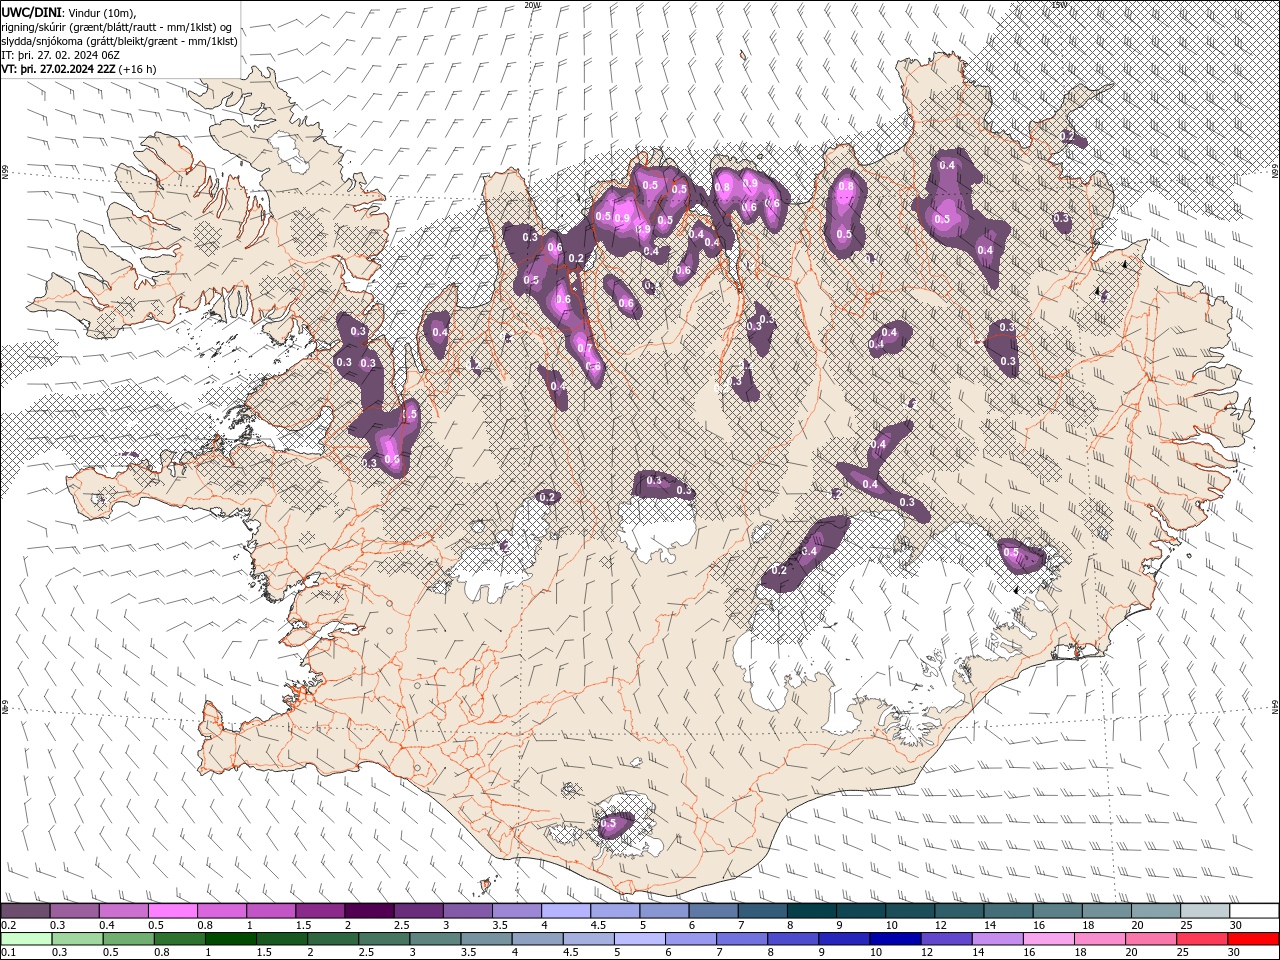Select the deep blue swatch labeled 10 in bottom legend
1280x960 pixels.
point(895,938)
